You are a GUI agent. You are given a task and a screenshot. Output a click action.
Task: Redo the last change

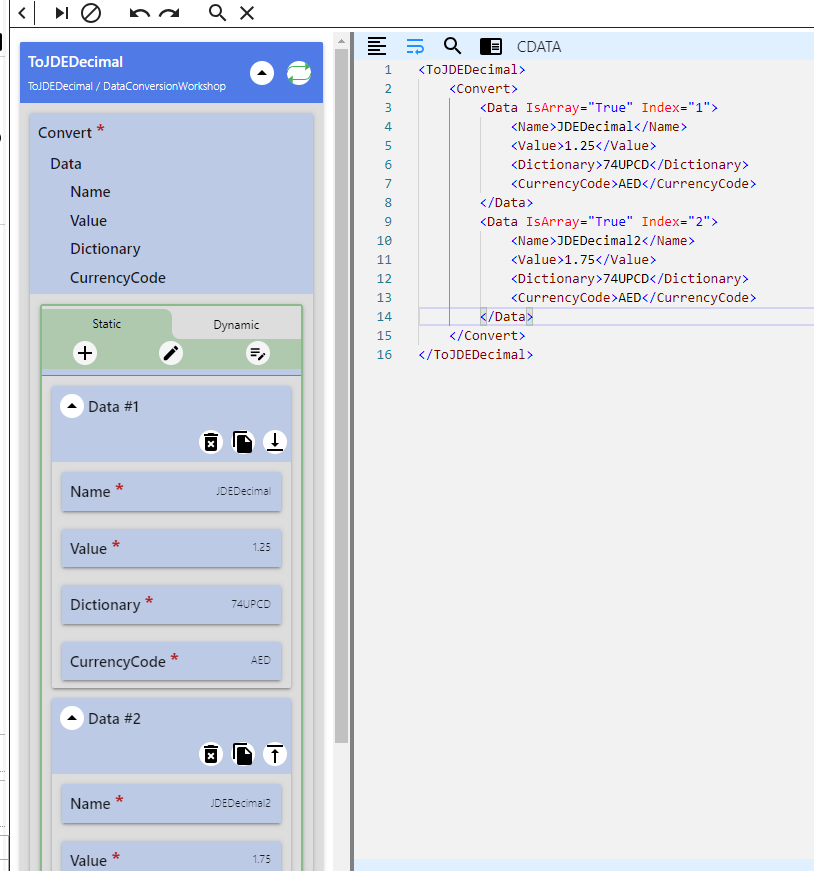tap(169, 13)
